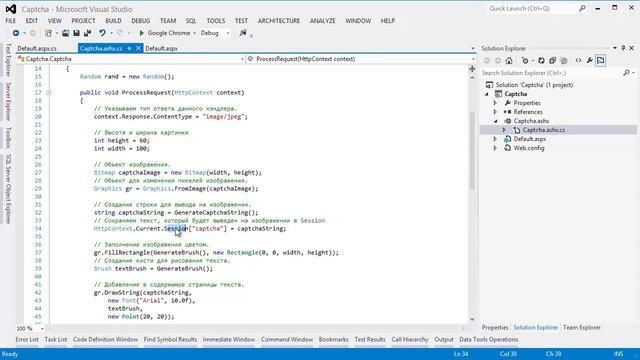
Task: Click the Show All Files icon
Action: (x=564, y=61)
